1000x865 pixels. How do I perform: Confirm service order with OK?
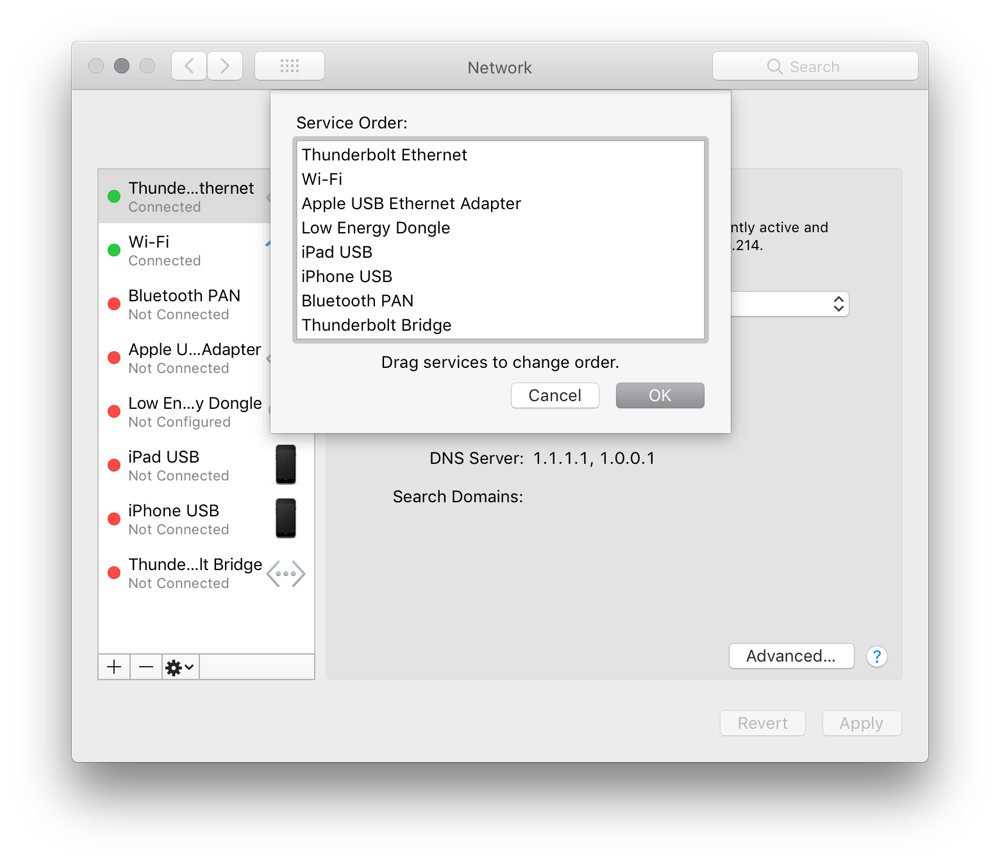(x=660, y=396)
